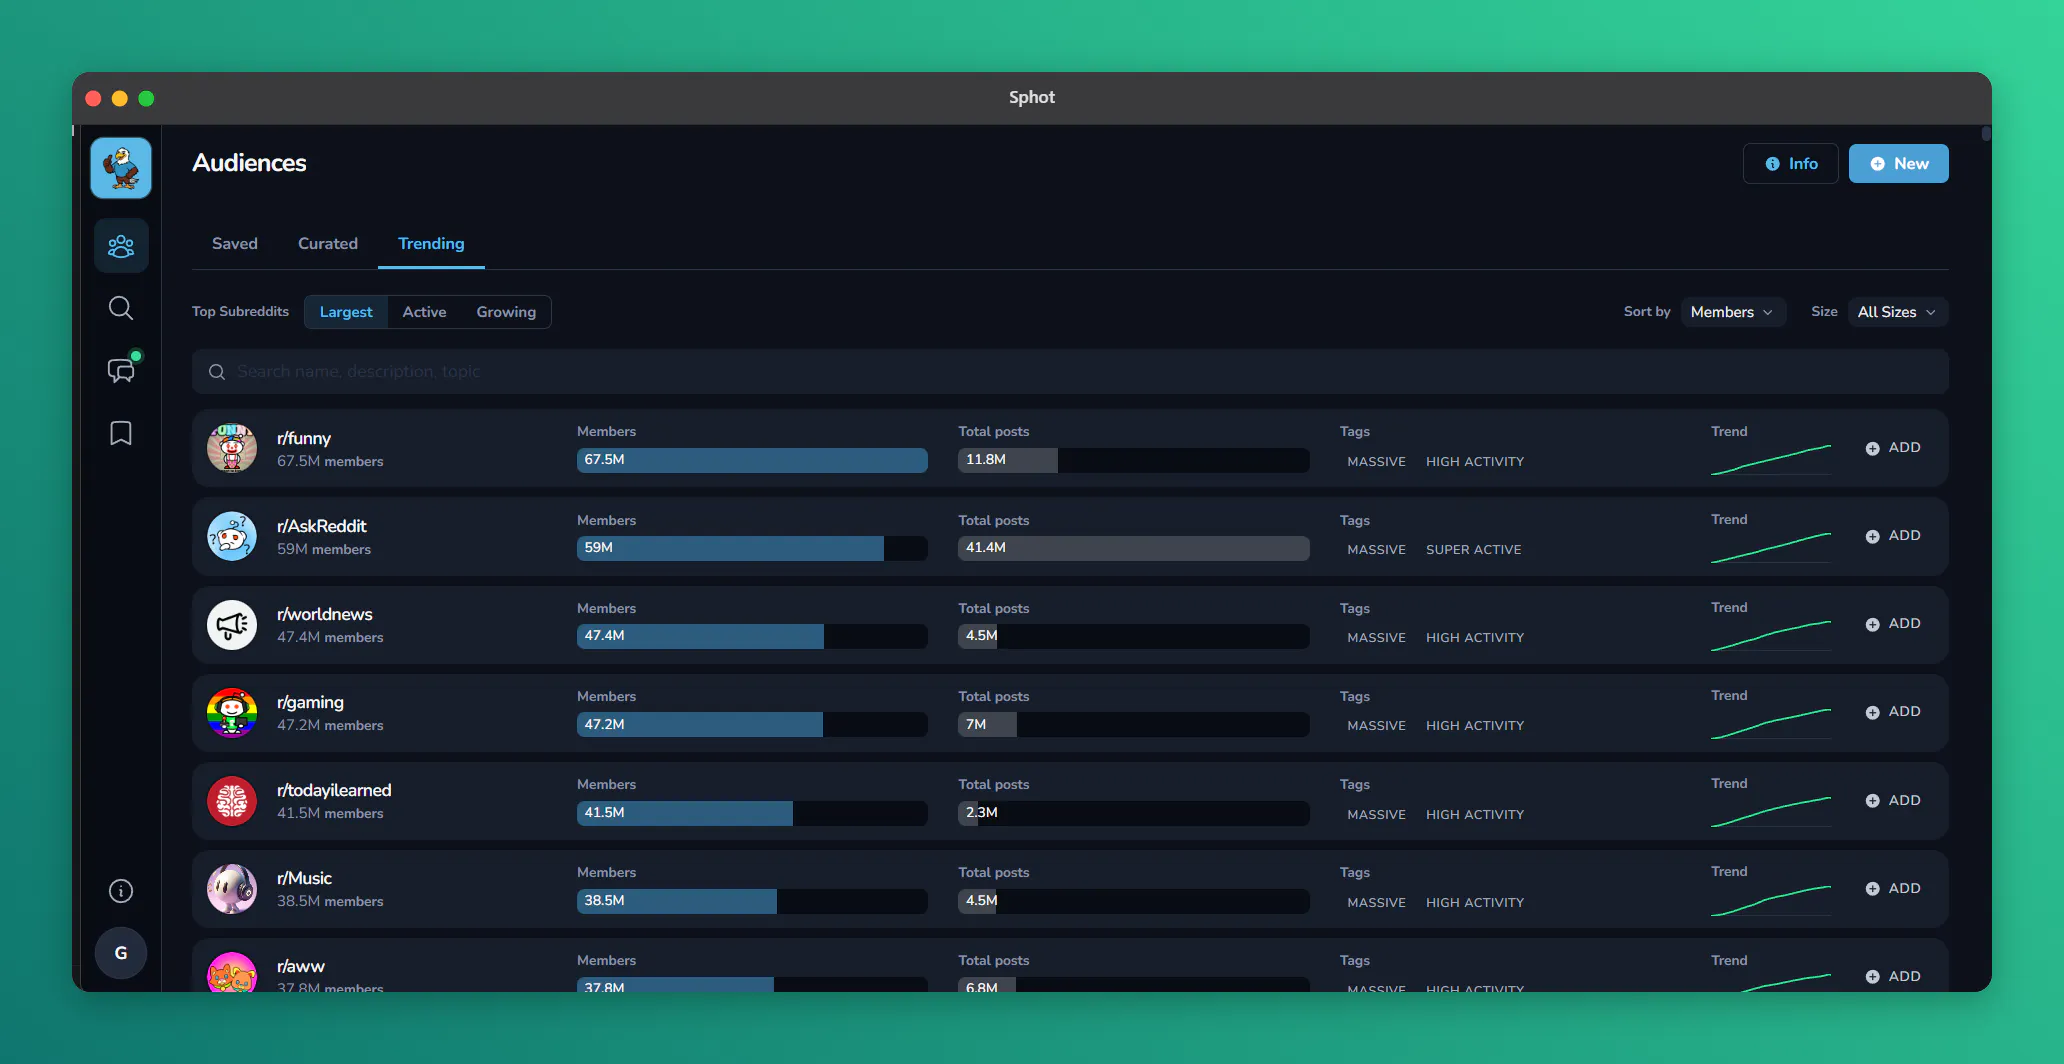Open the G user profile avatar
Image resolution: width=2064 pixels, height=1064 pixels.
(x=121, y=953)
